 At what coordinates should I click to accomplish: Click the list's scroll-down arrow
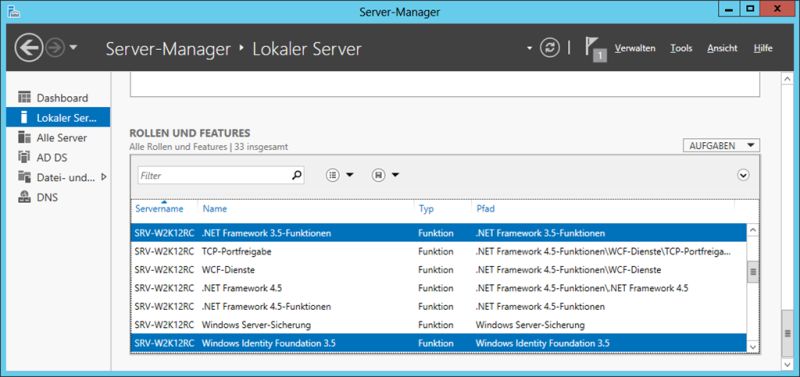[753, 347]
